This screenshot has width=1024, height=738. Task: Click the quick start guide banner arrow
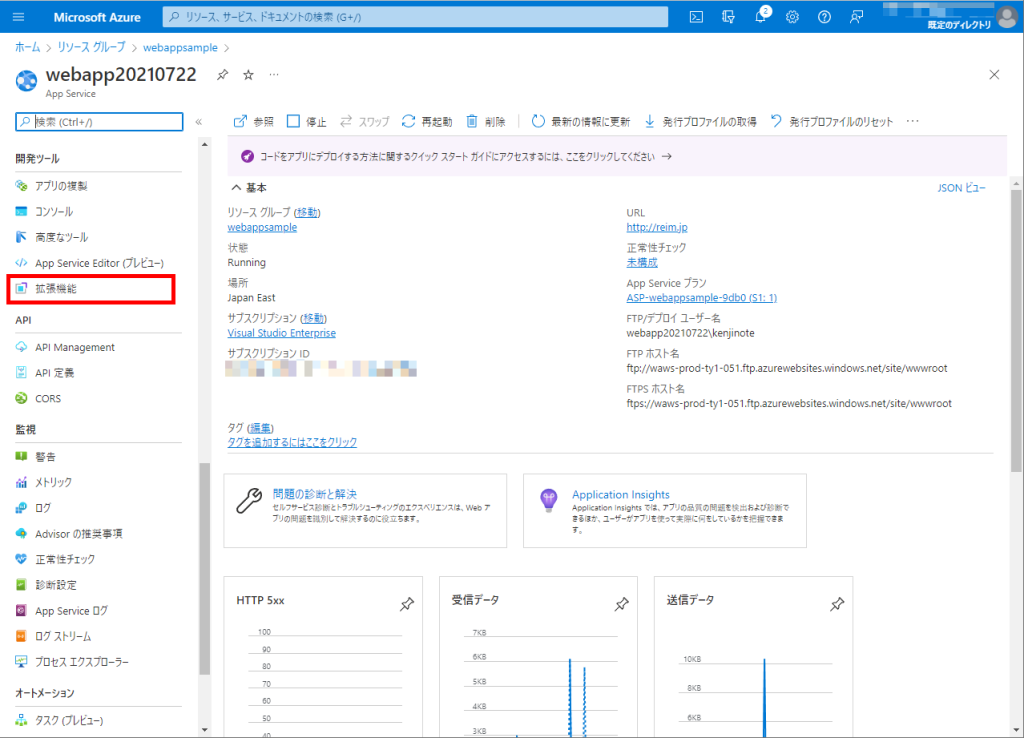coord(666,157)
